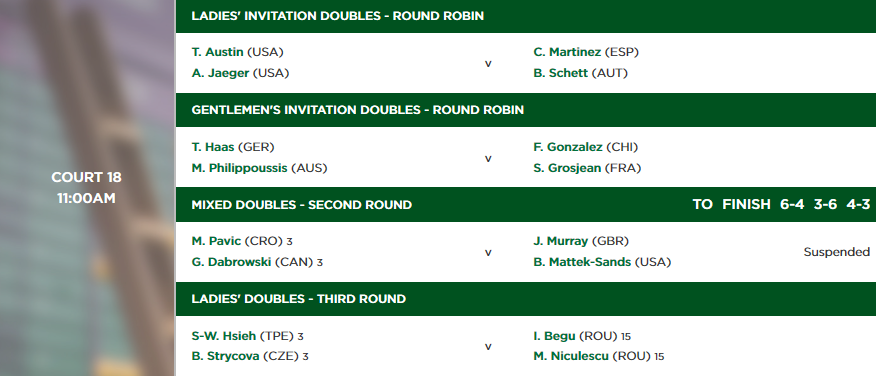876x376 pixels.
Task: Open M. Philippoussis player page
Action: [240, 168]
